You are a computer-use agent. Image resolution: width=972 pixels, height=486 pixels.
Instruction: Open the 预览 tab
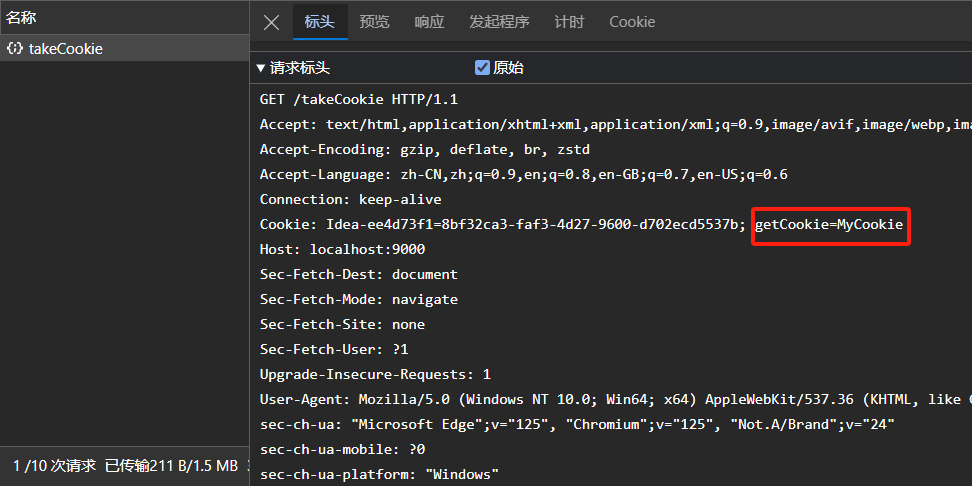[x=375, y=22]
